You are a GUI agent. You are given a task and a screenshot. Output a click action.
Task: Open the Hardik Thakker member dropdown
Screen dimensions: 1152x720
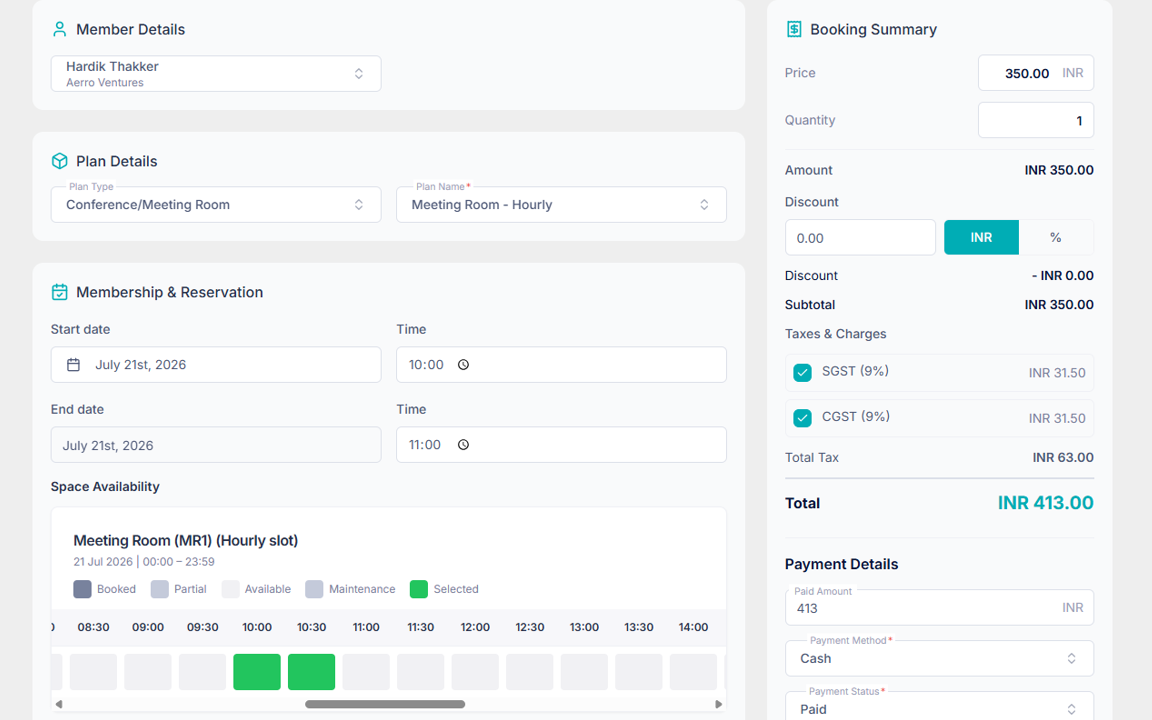(216, 73)
